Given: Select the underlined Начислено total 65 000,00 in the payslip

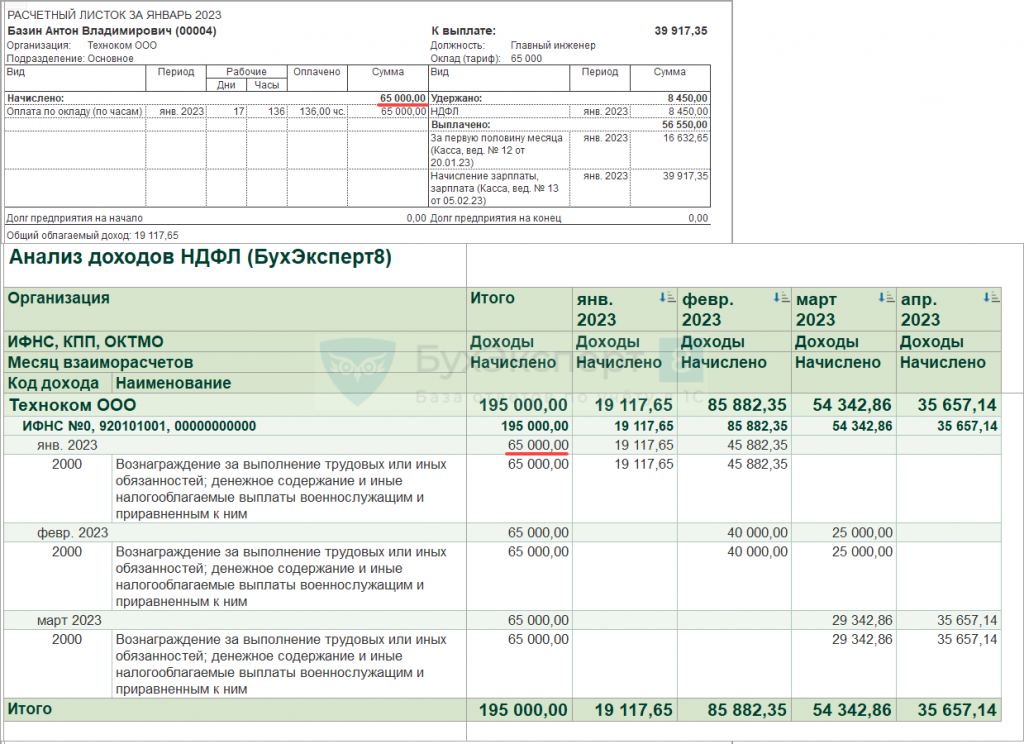Looking at the screenshot, I should pos(403,98).
